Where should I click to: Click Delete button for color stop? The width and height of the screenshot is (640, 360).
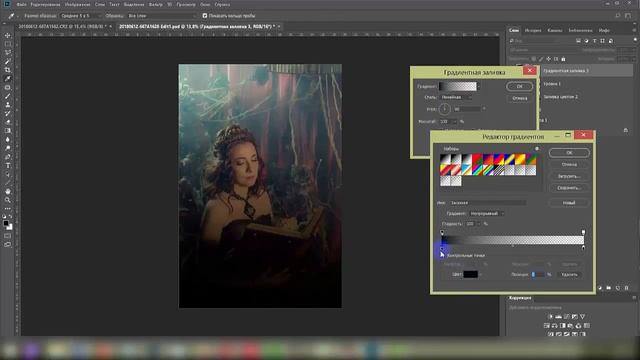coord(569,275)
